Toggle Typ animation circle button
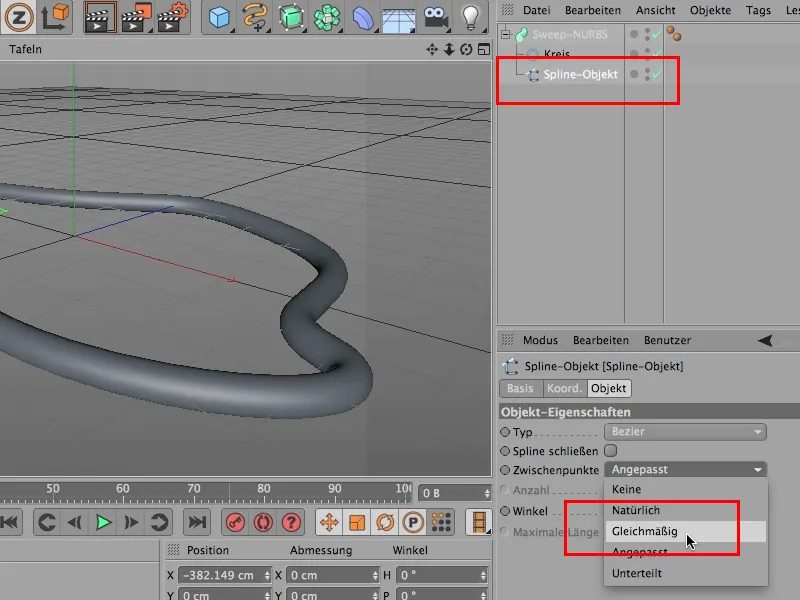Image resolution: width=800 pixels, height=600 pixels. (505, 432)
